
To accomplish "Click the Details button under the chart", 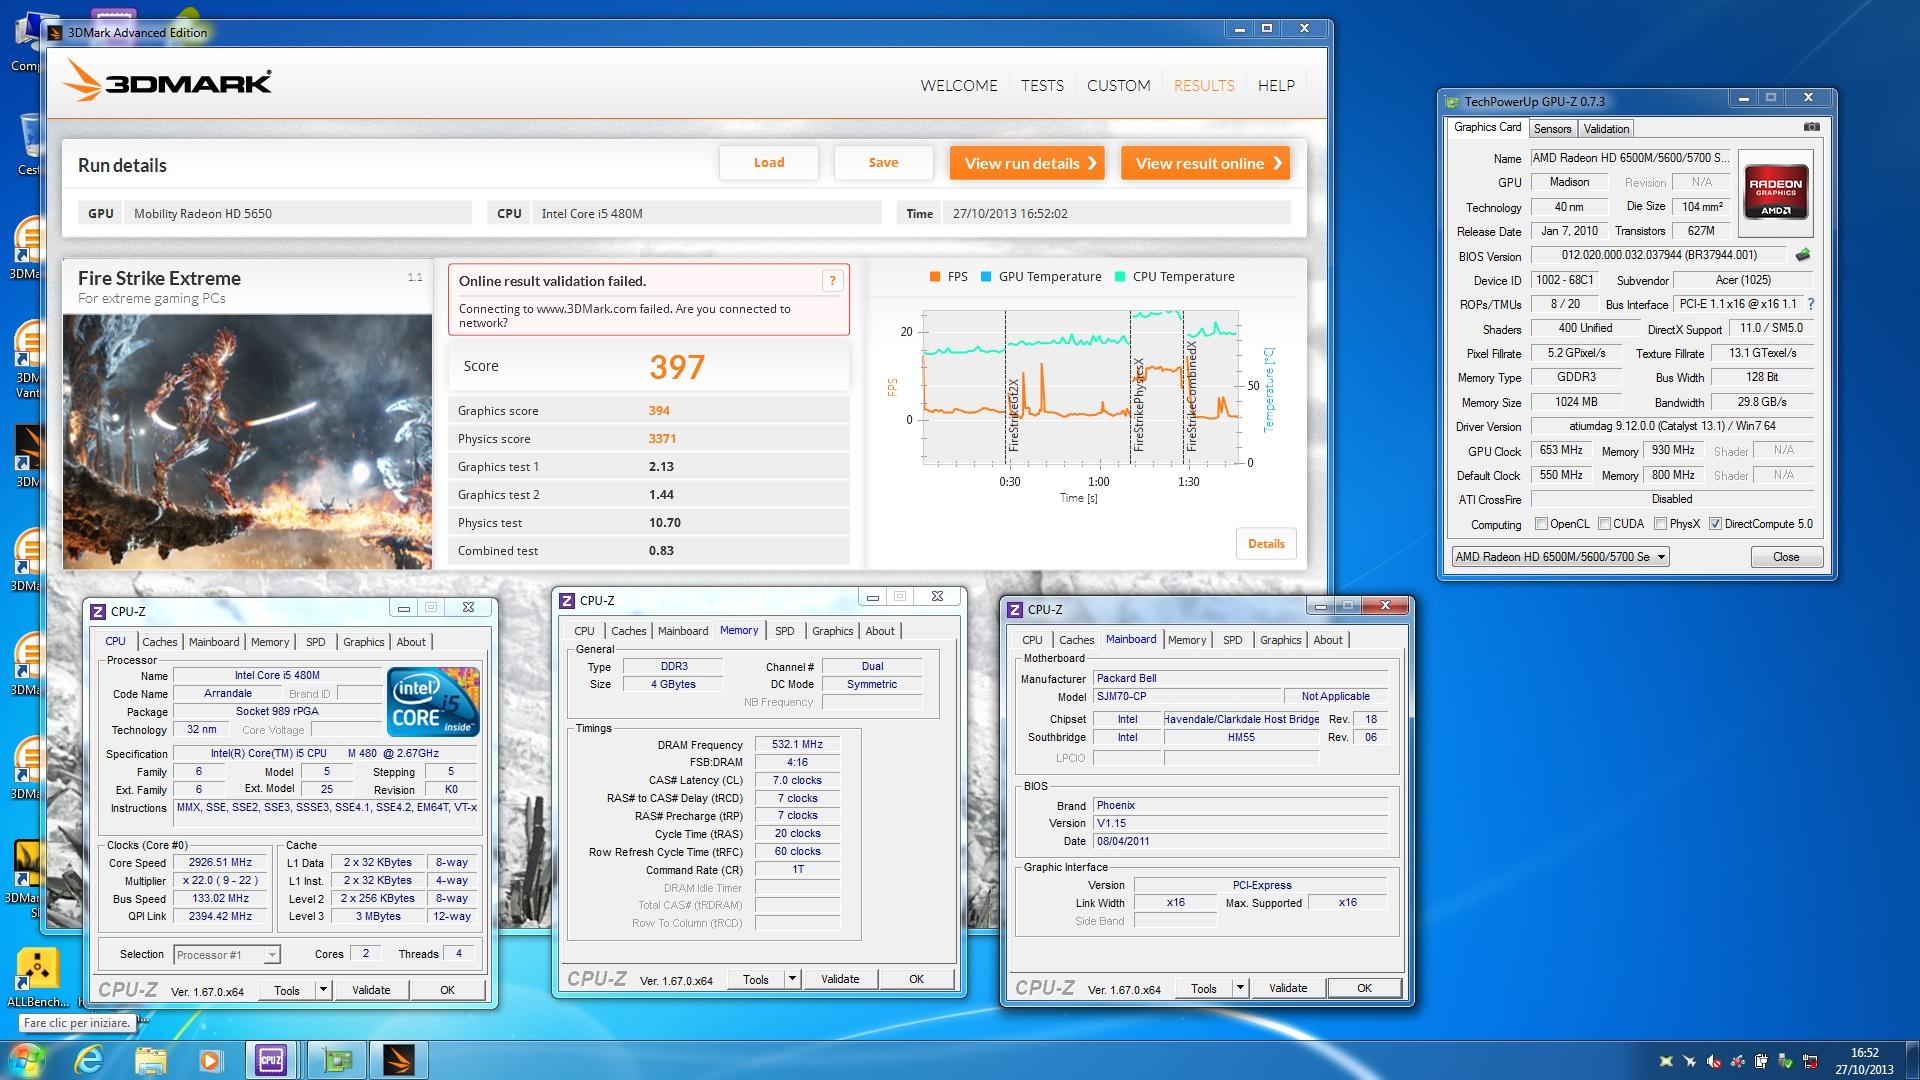I will 1266,543.
